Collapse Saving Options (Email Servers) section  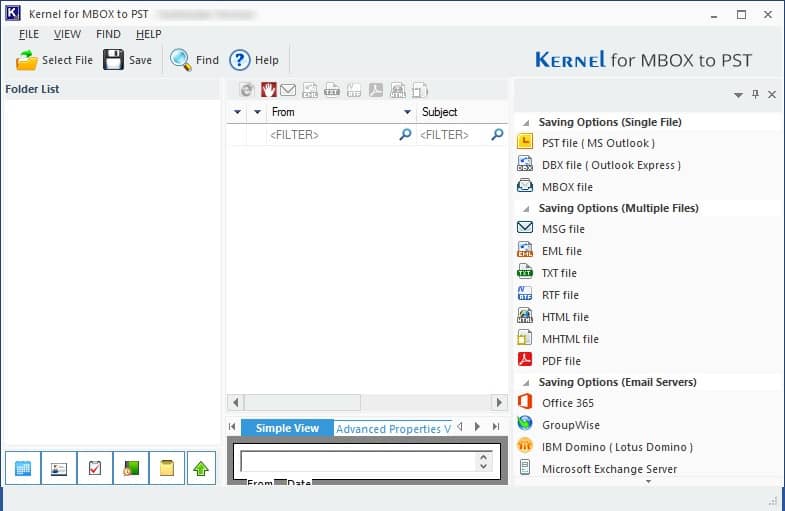[526, 383]
